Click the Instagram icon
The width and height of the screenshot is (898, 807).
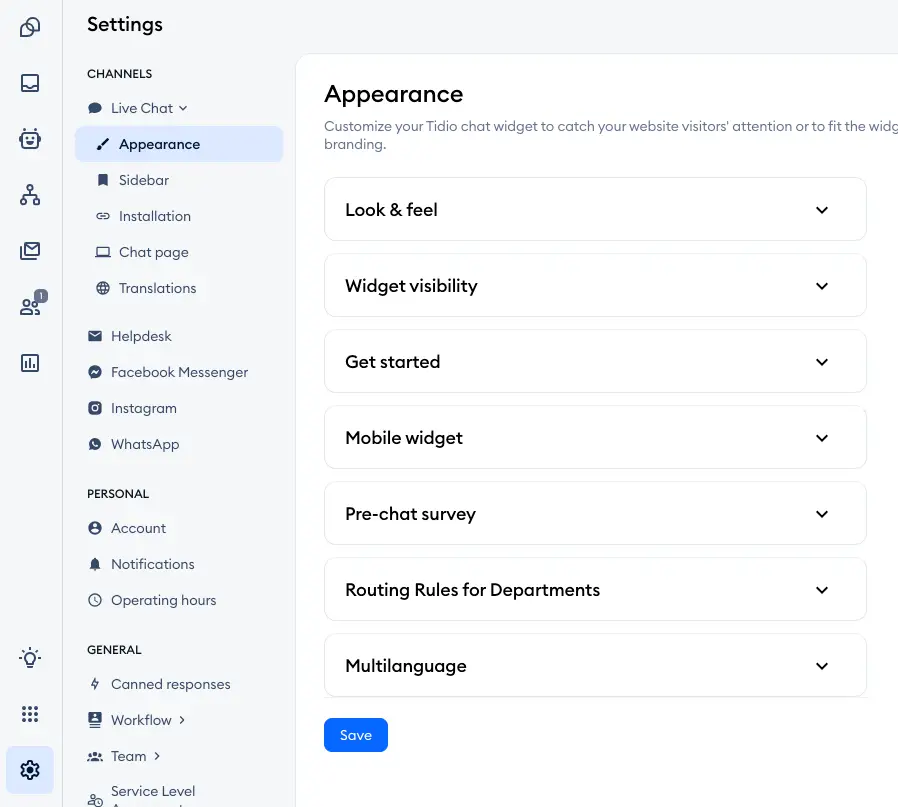tap(95, 408)
